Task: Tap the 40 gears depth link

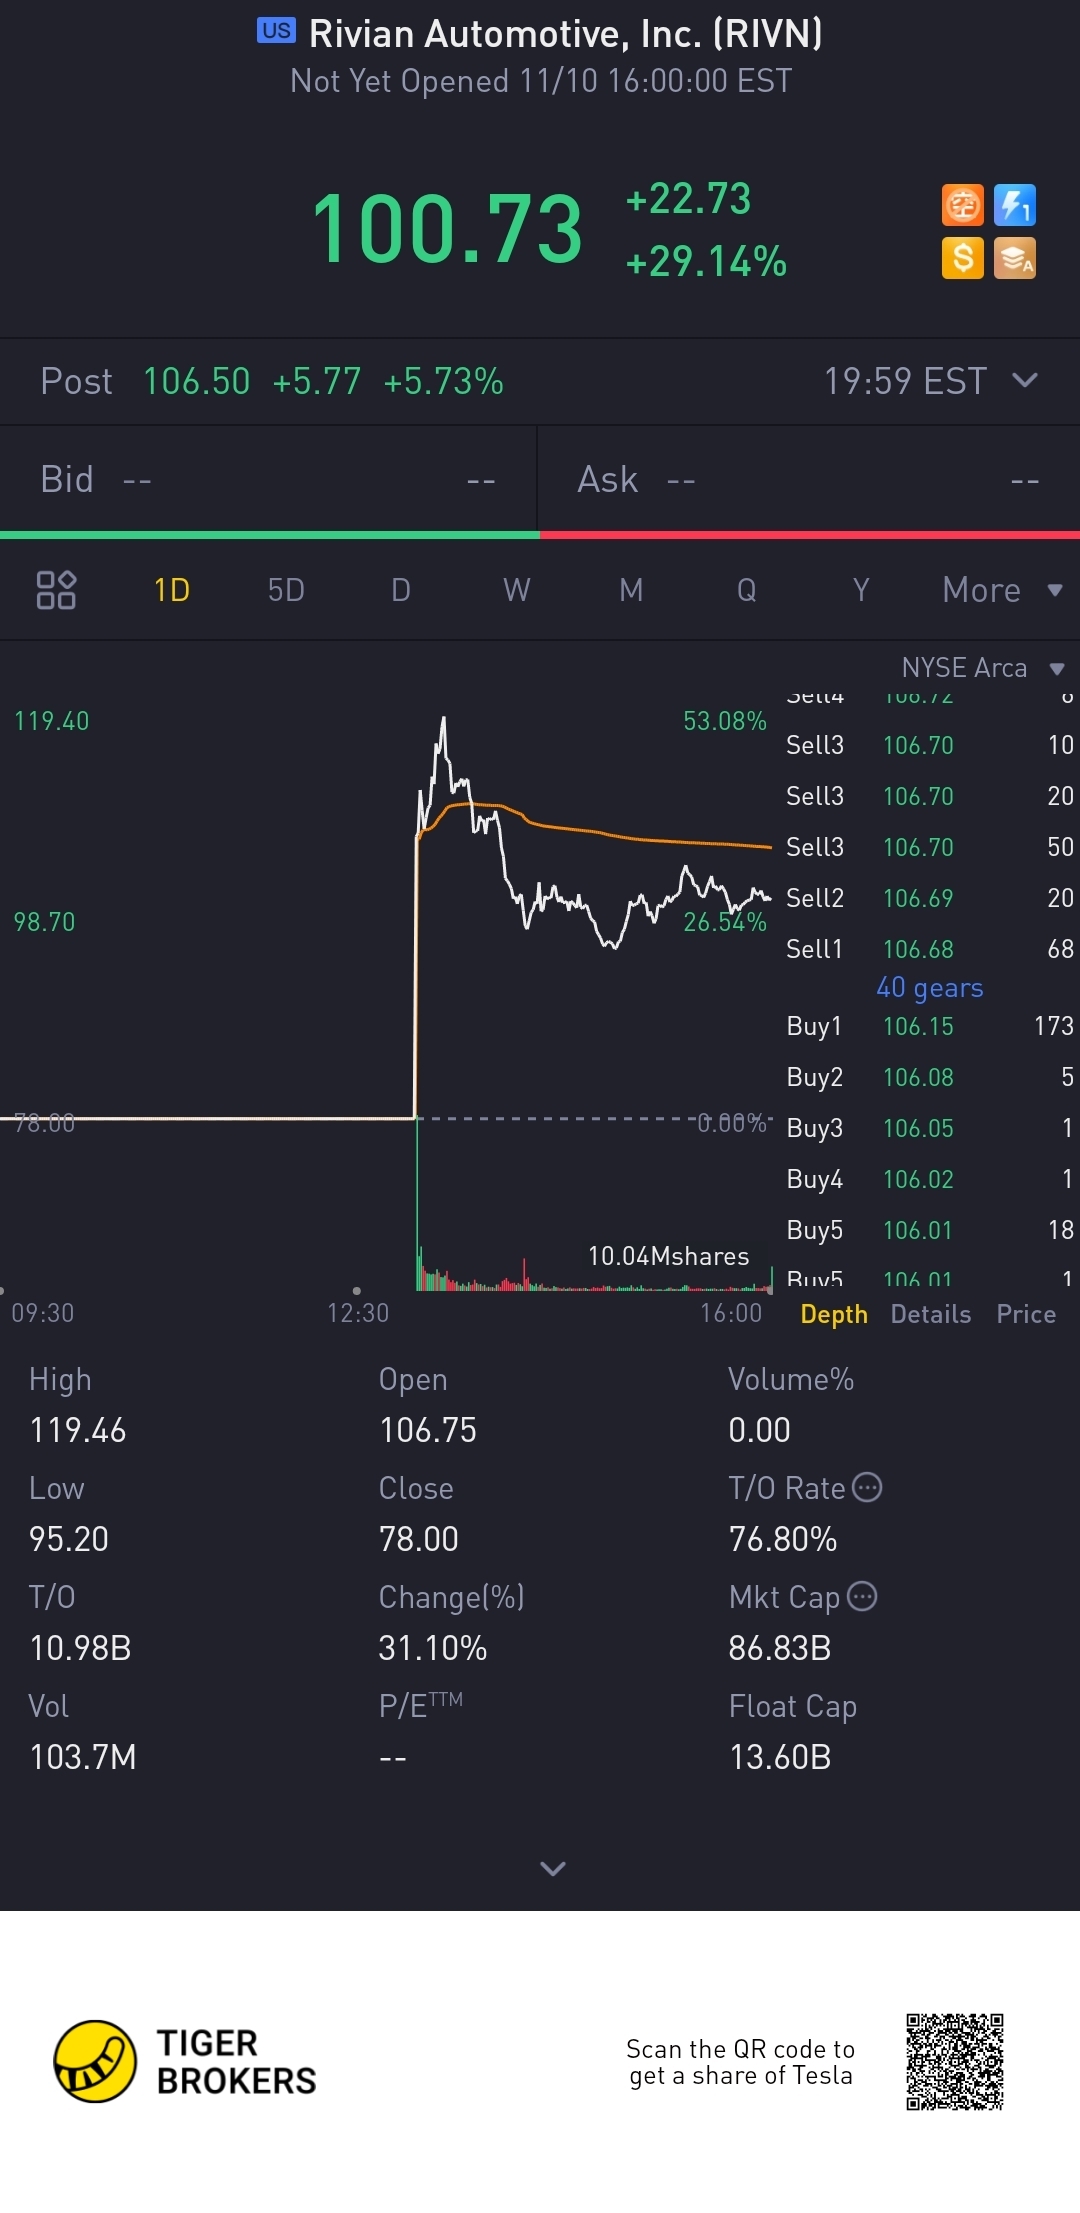Action: coord(930,988)
